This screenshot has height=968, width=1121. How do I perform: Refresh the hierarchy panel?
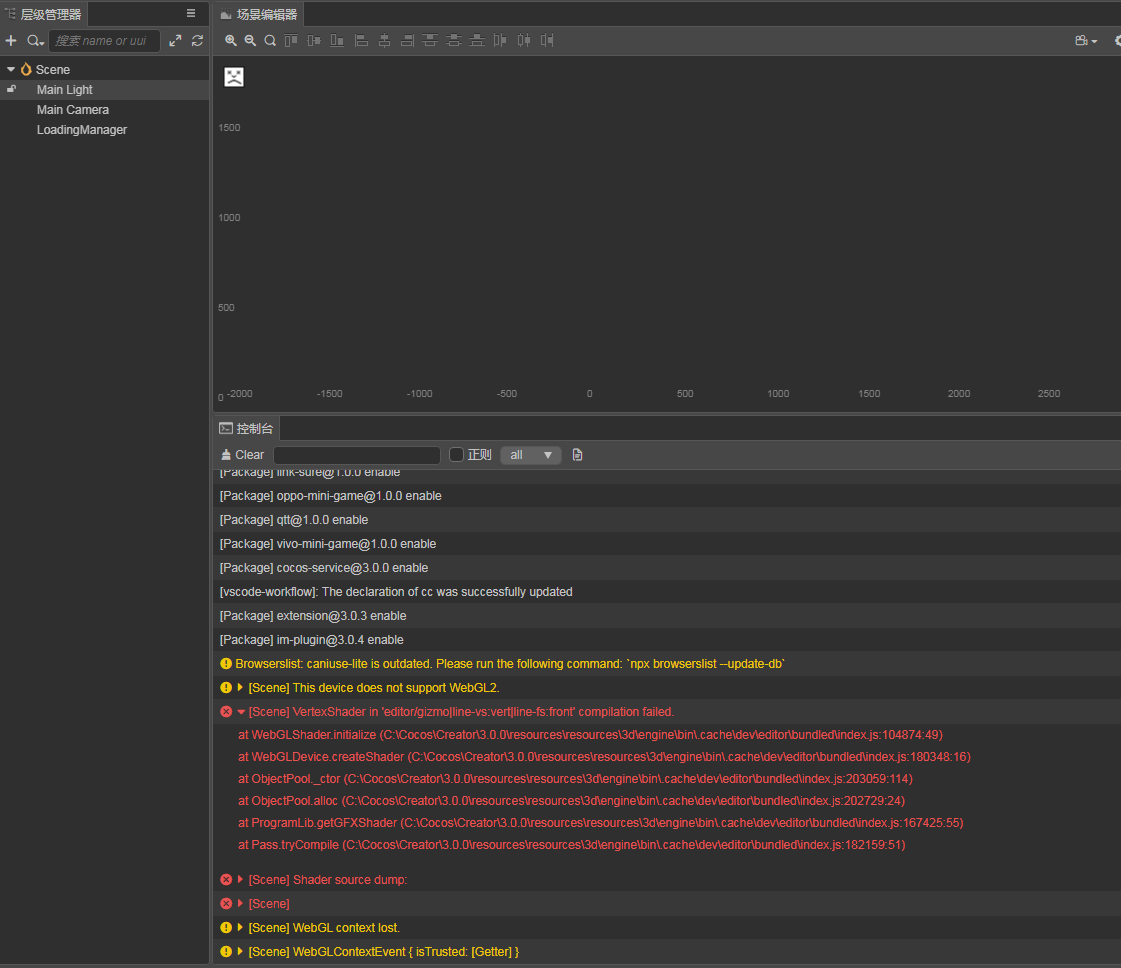coord(197,41)
